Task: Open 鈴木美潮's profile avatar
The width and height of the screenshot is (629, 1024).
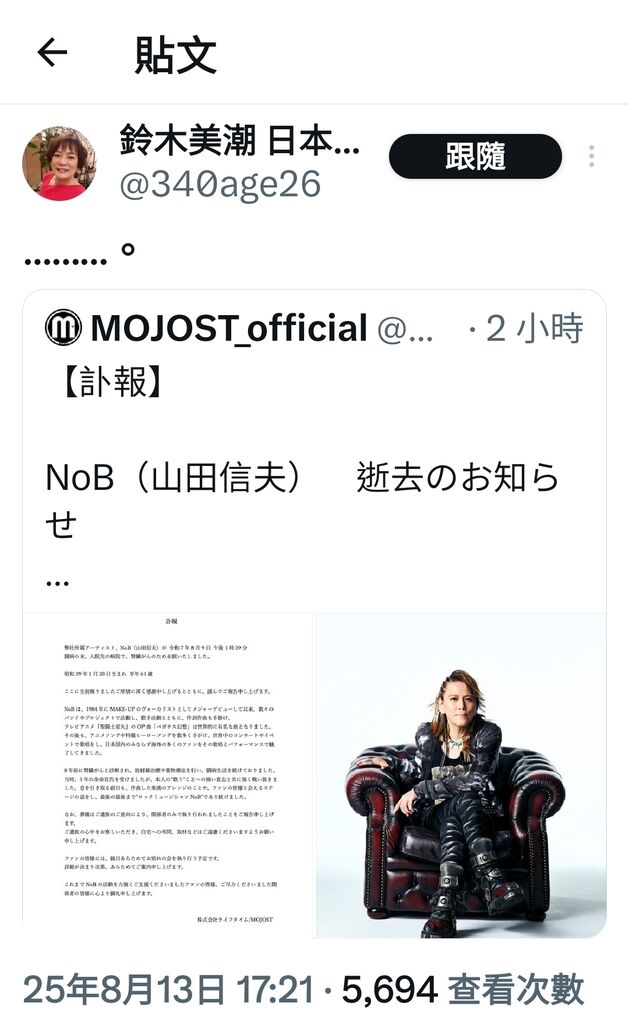Action: point(59,163)
